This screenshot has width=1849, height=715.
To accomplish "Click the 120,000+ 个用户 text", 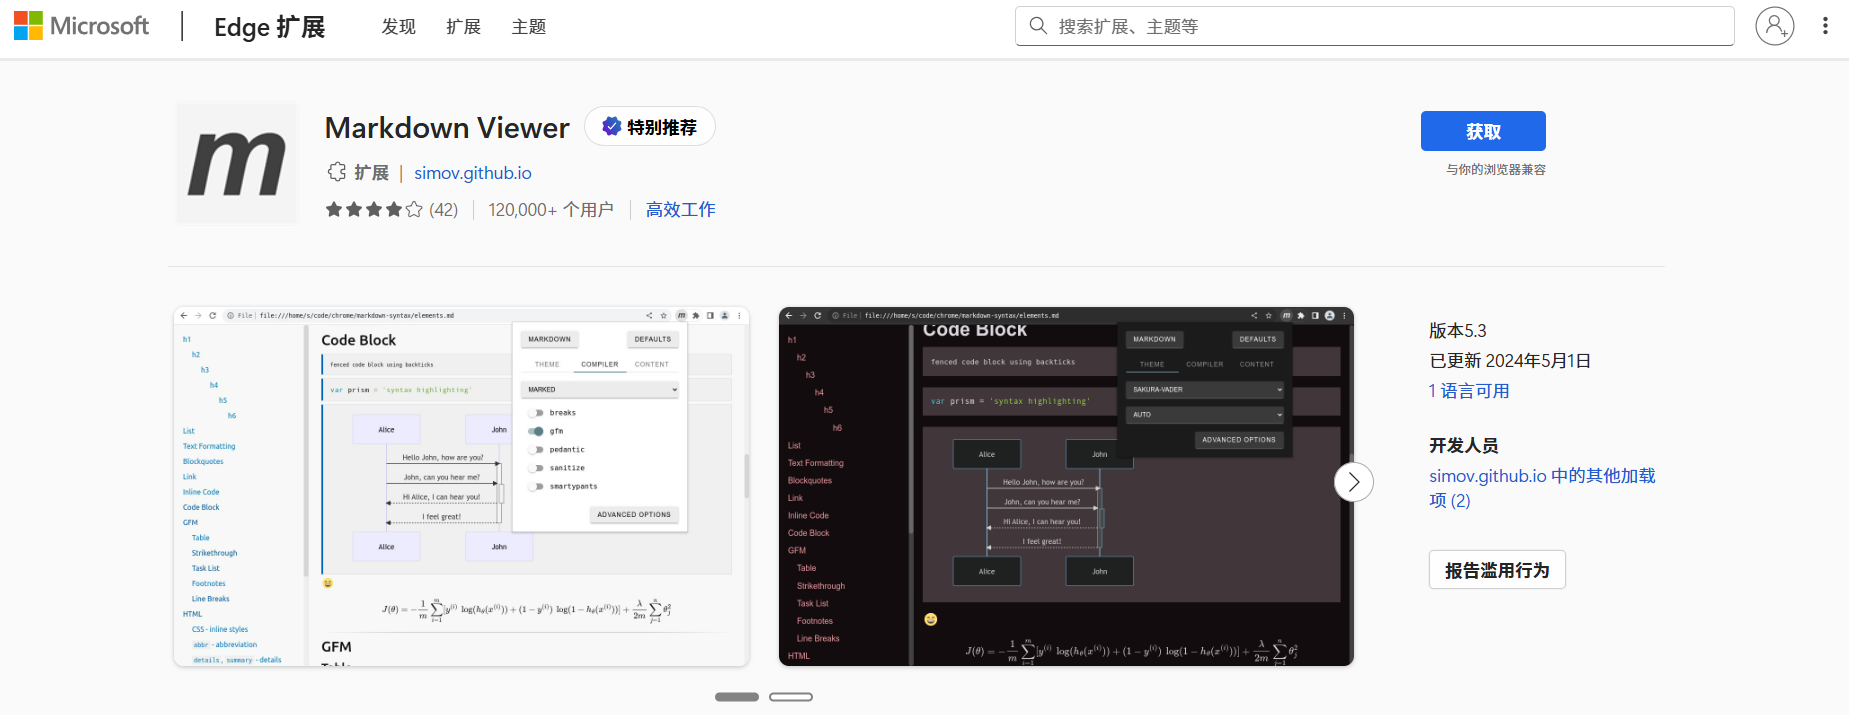I will coord(551,210).
